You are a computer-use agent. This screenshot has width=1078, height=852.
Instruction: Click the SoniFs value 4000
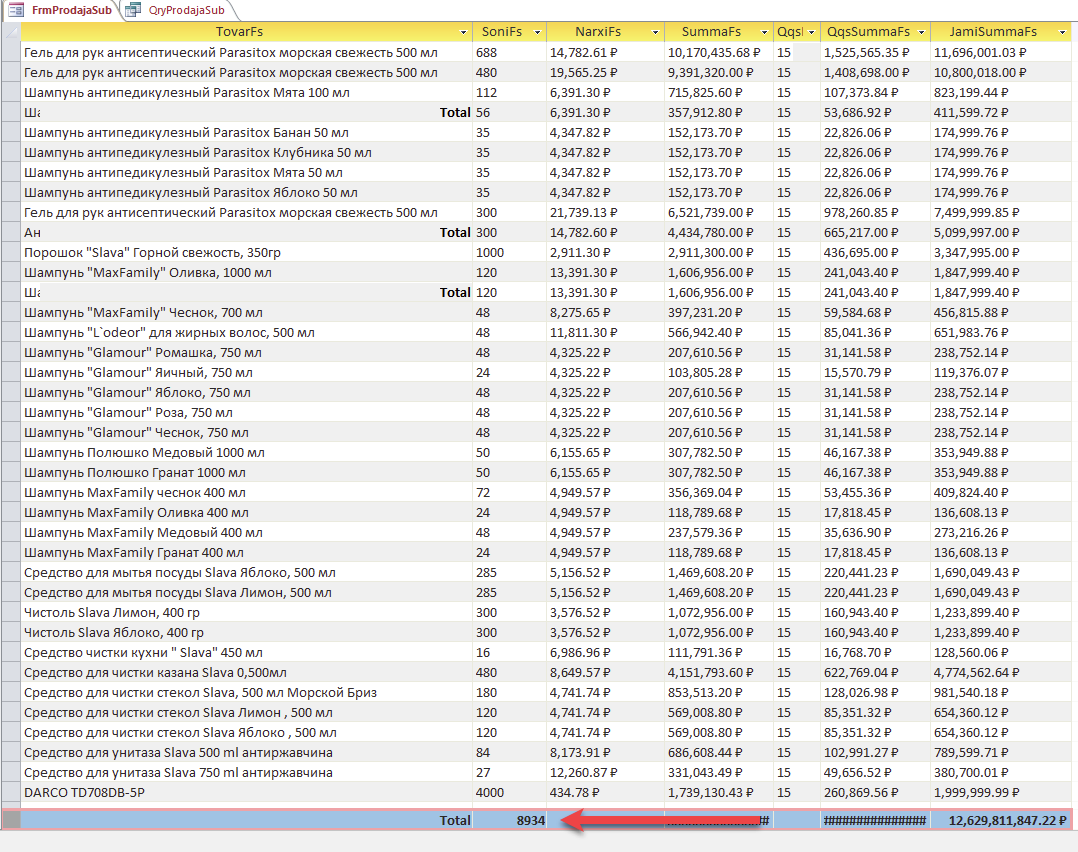coord(490,792)
